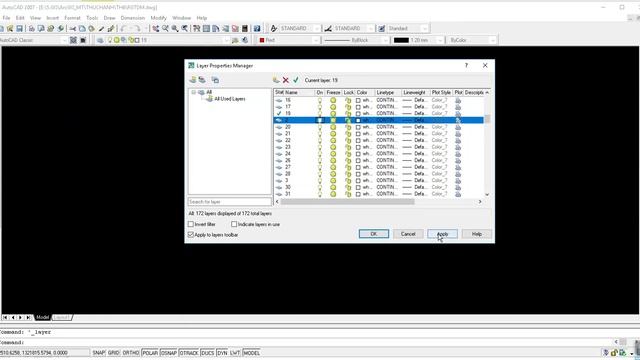Viewport: 640px width, 360px height.
Task: Click the Save icon in the Standard toolbar
Action: (x=19, y=29)
